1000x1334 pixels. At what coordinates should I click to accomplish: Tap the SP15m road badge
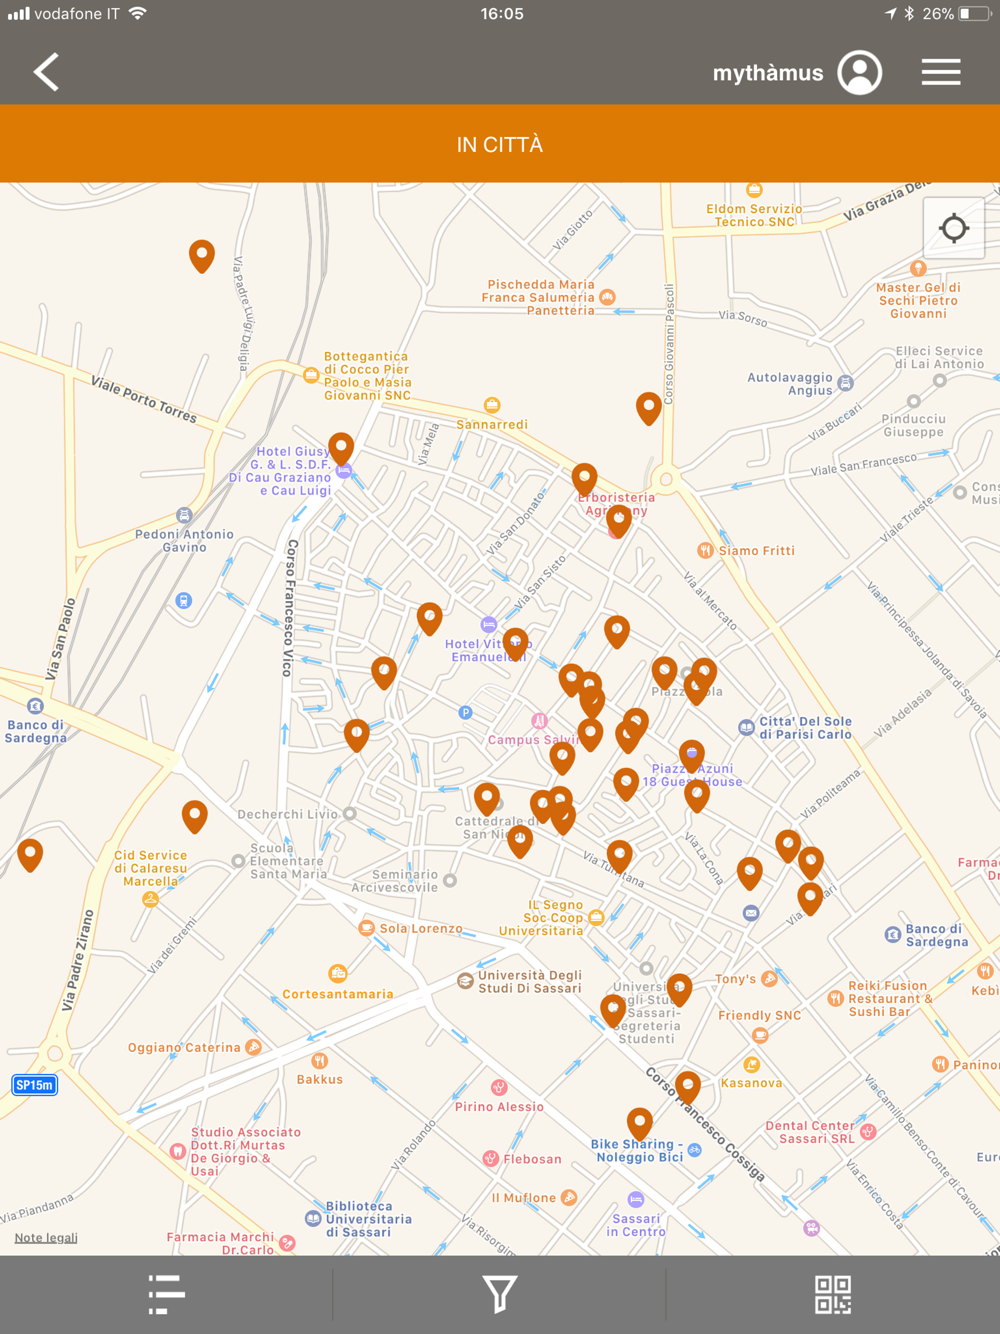[x=35, y=1085]
